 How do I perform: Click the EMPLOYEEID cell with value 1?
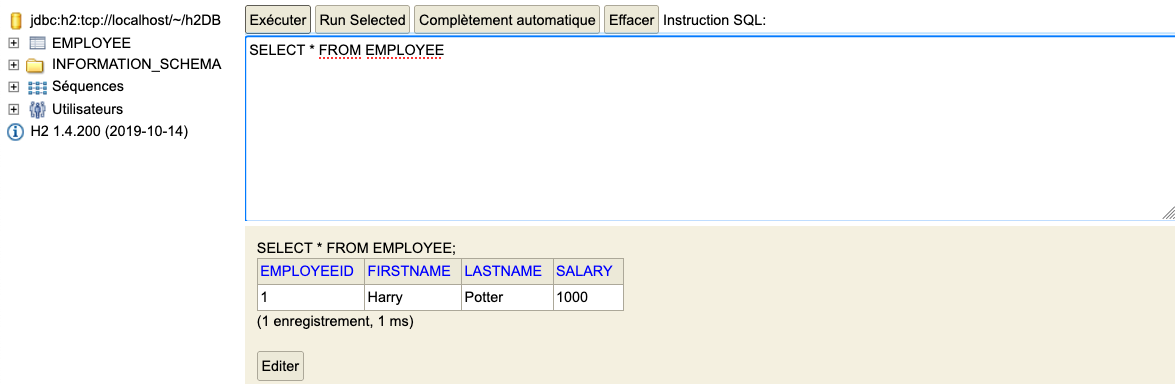(x=310, y=297)
